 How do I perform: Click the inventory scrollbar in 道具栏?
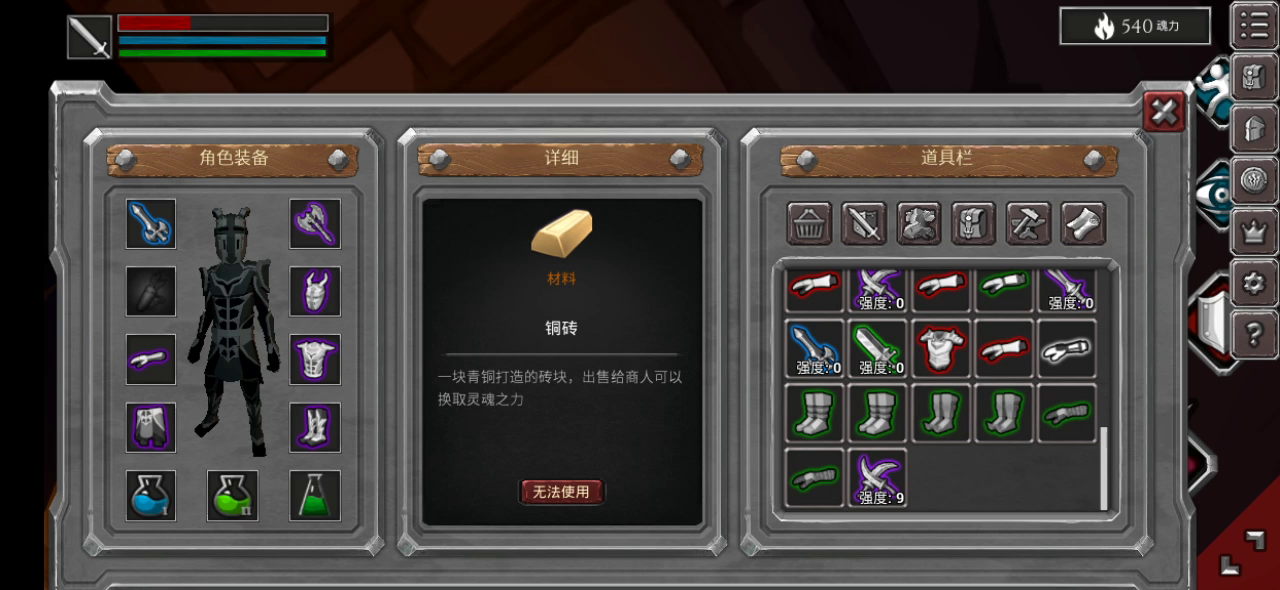1104,468
